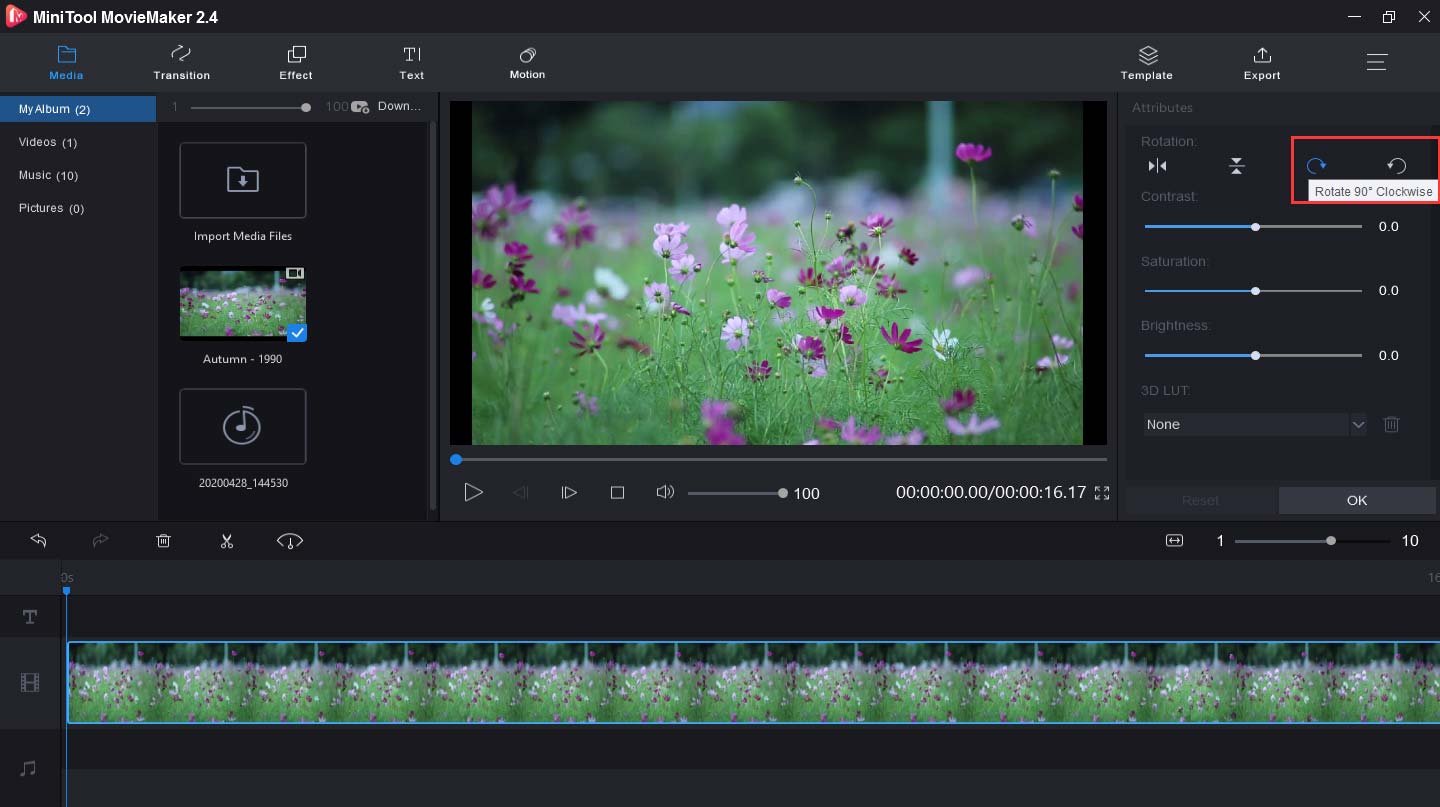This screenshot has height=807, width=1440.
Task: Toggle the checkmark on Autumn - 1990
Action: click(x=297, y=333)
